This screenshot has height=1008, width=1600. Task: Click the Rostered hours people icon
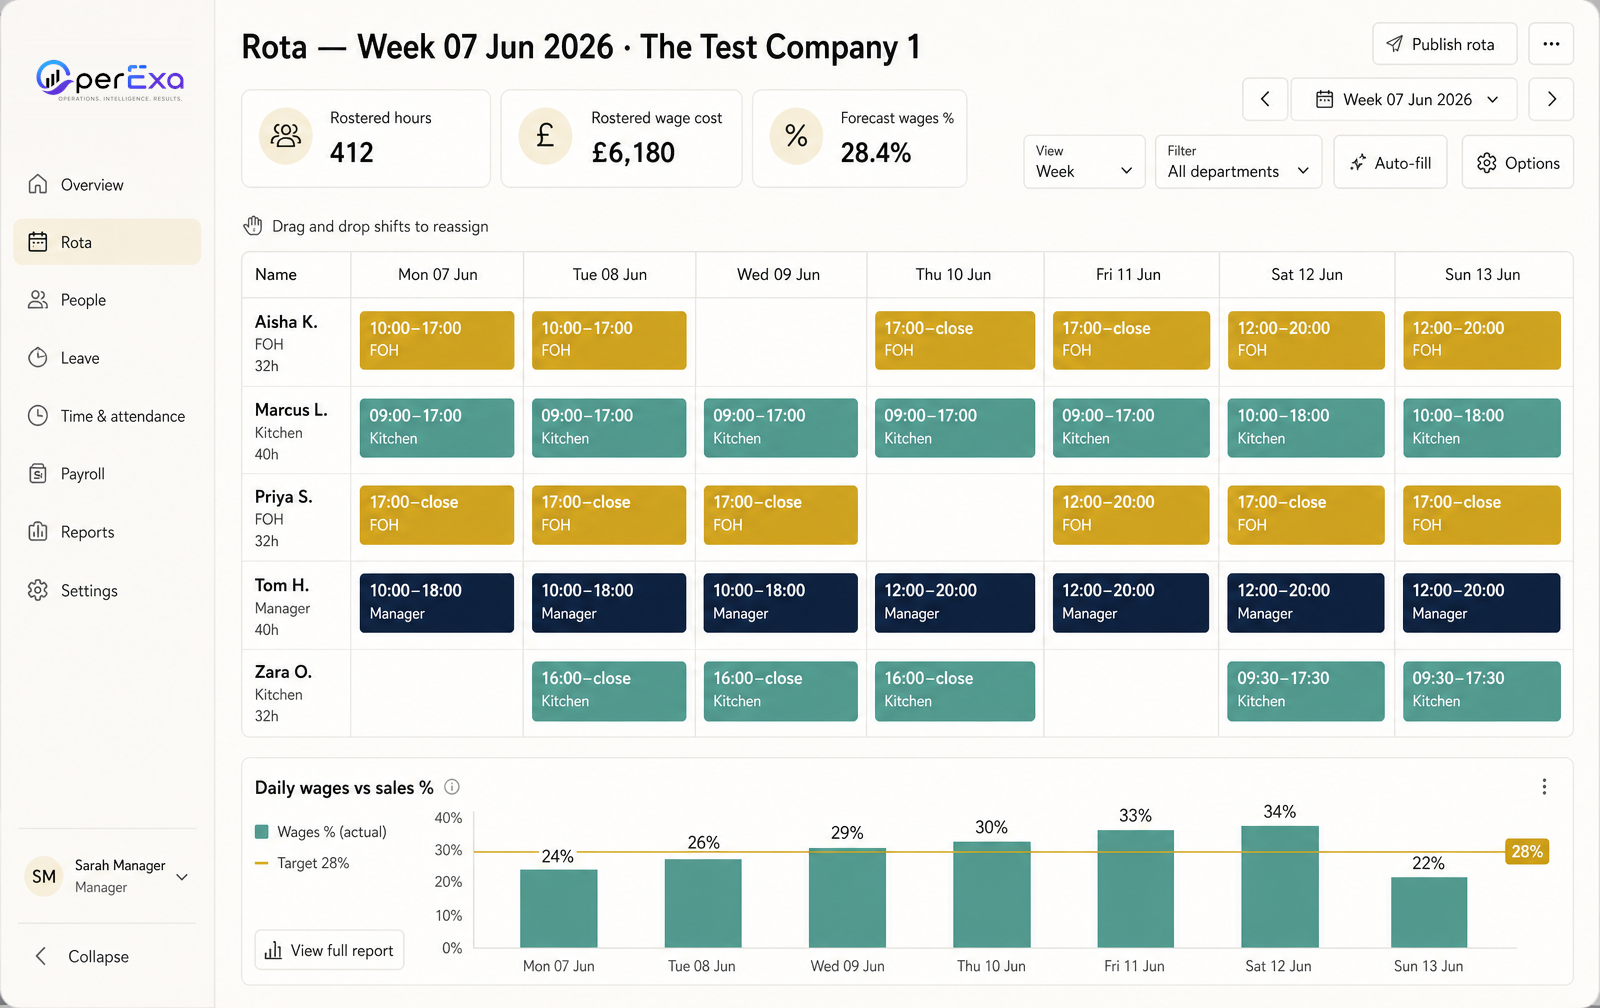click(x=286, y=136)
